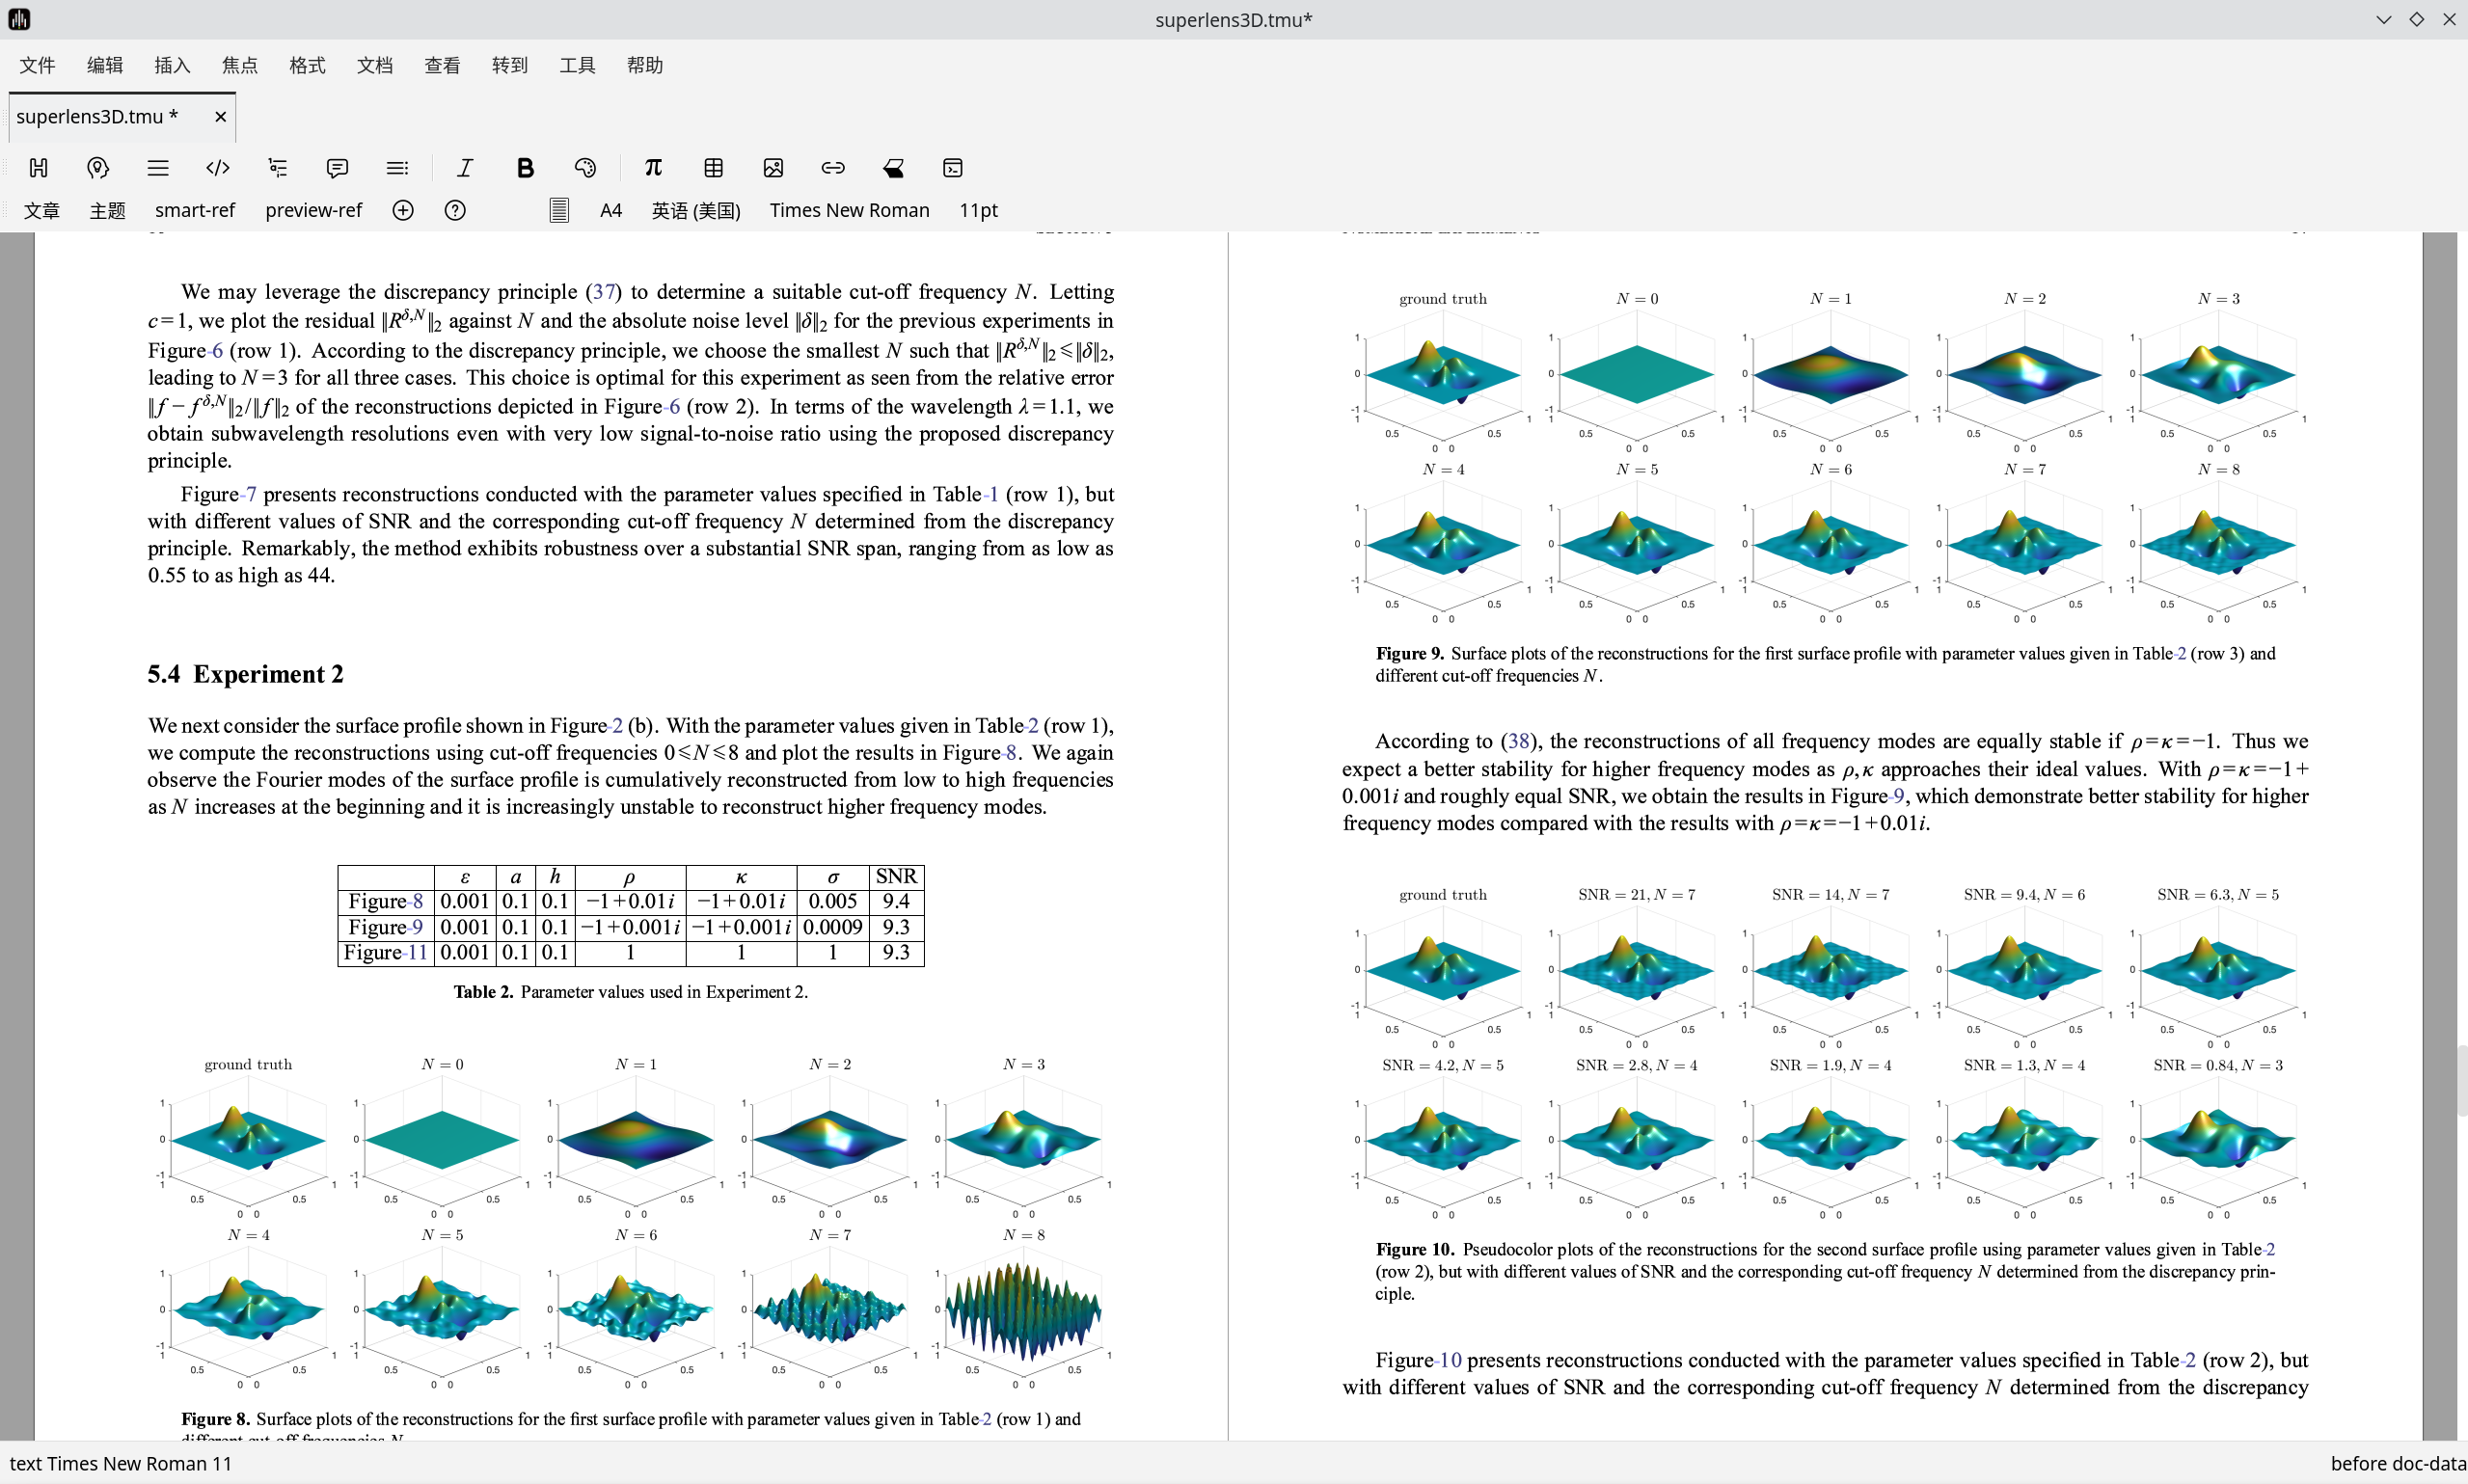Open the 格式 menu
The width and height of the screenshot is (2468, 1484).
pyautogui.click(x=307, y=65)
